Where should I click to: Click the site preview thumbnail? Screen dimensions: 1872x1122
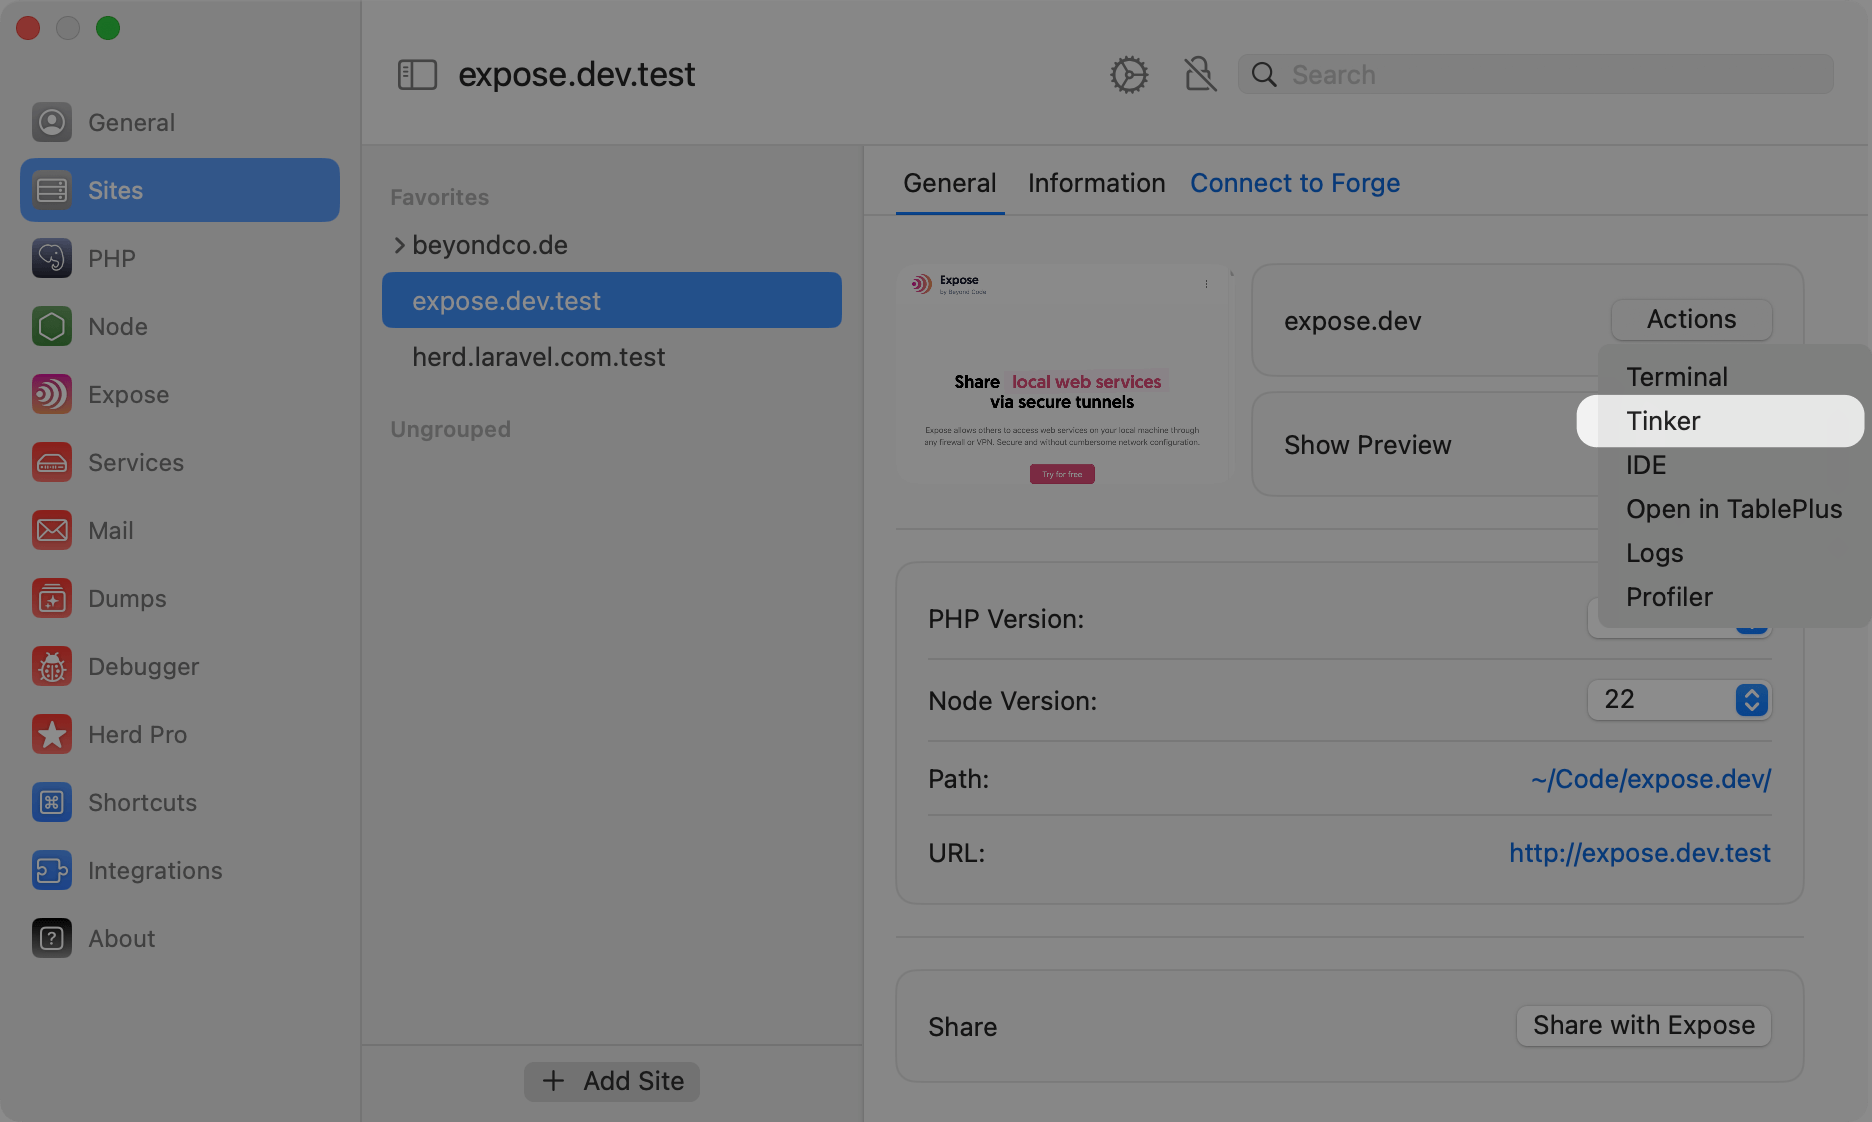pos(1063,375)
